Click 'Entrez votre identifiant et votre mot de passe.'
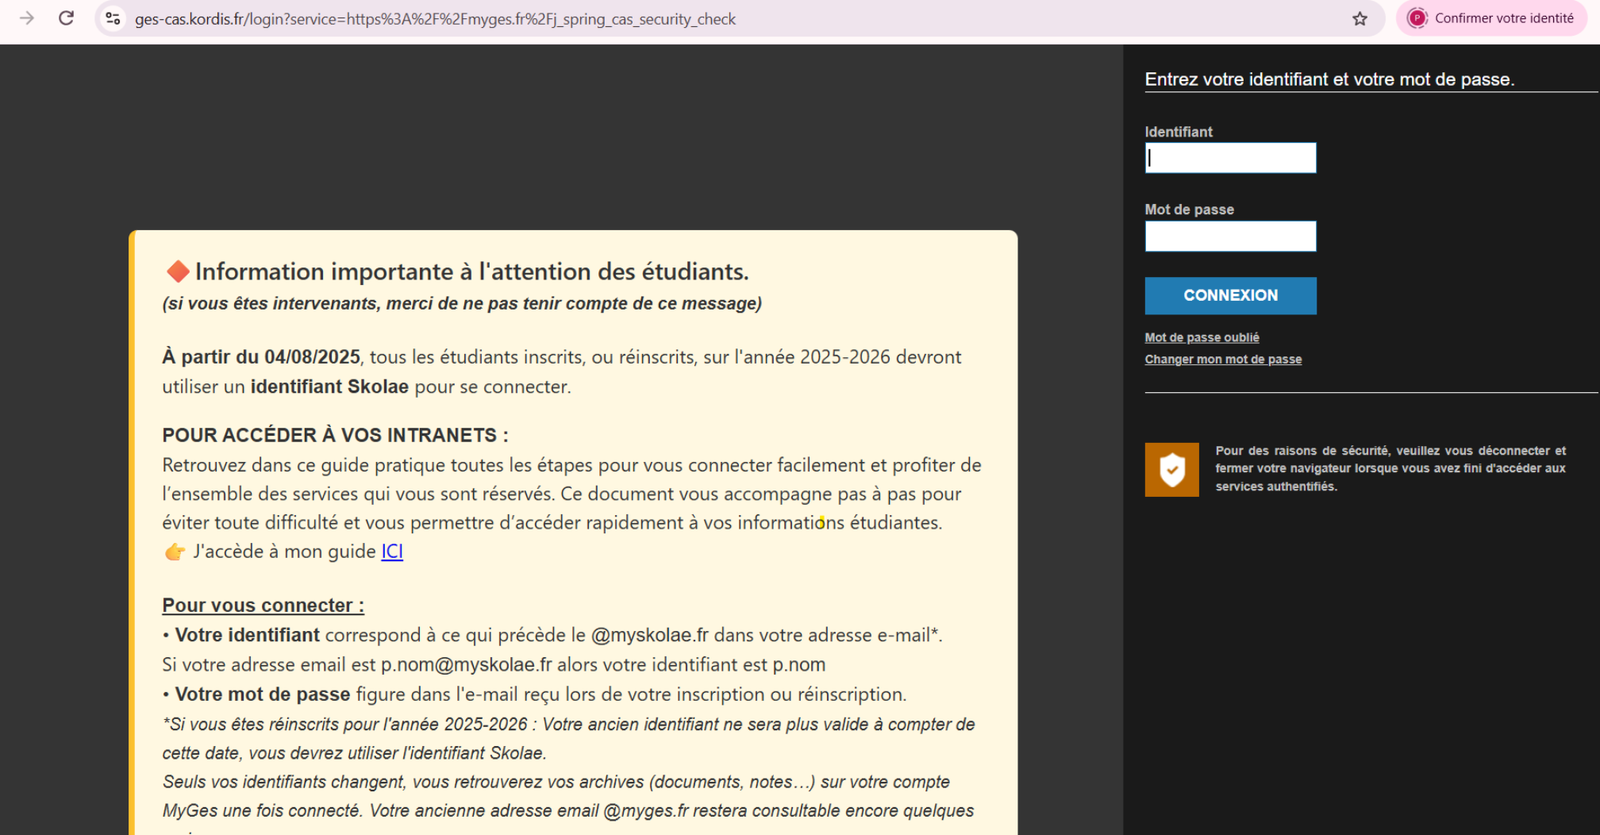Screen dimensions: 1600x835 click(1329, 80)
